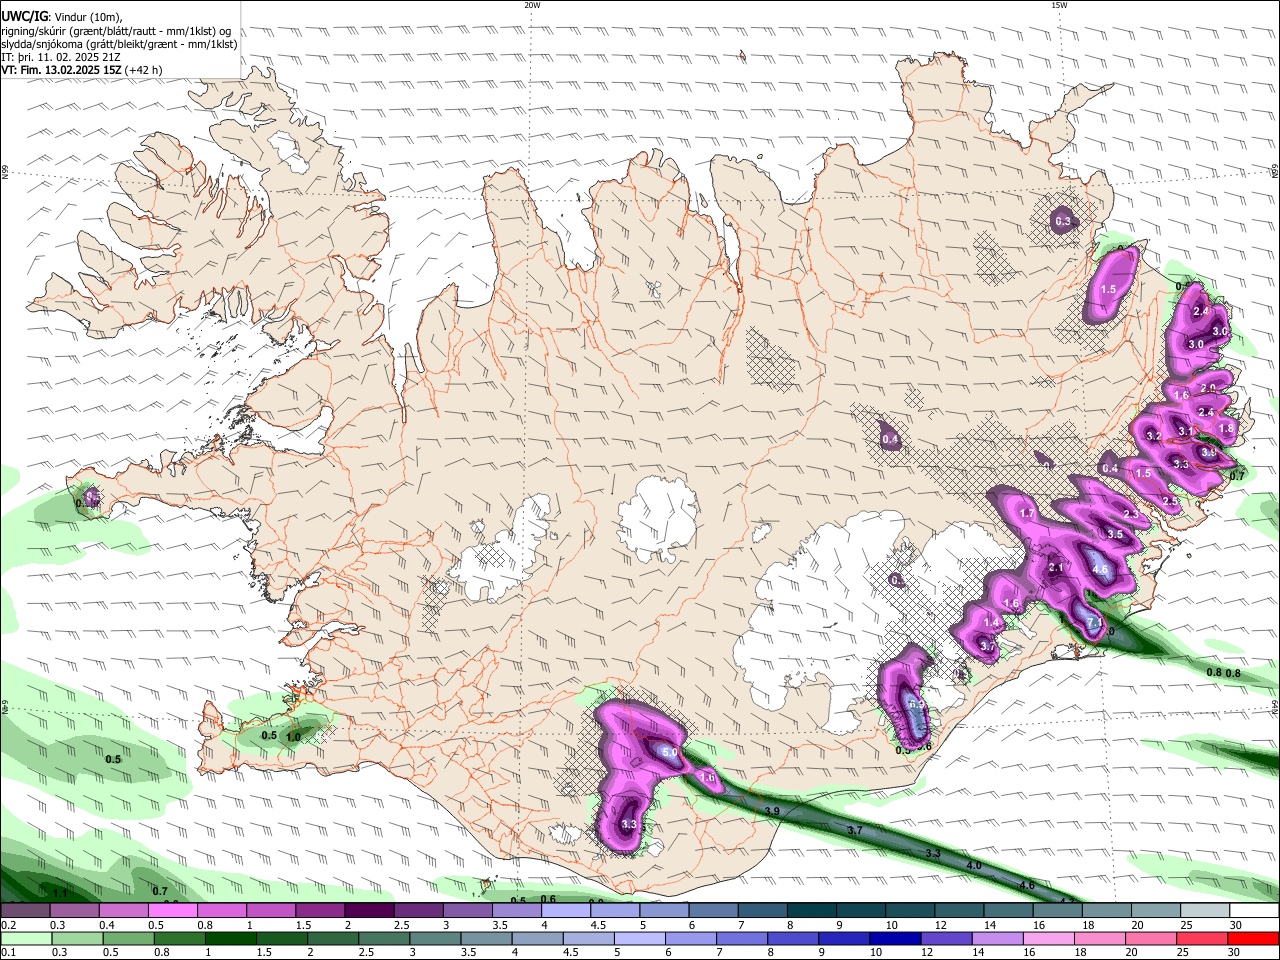Select the dark green 1 swatch in rain legend
The height and width of the screenshot is (960, 1280).
[229, 939]
